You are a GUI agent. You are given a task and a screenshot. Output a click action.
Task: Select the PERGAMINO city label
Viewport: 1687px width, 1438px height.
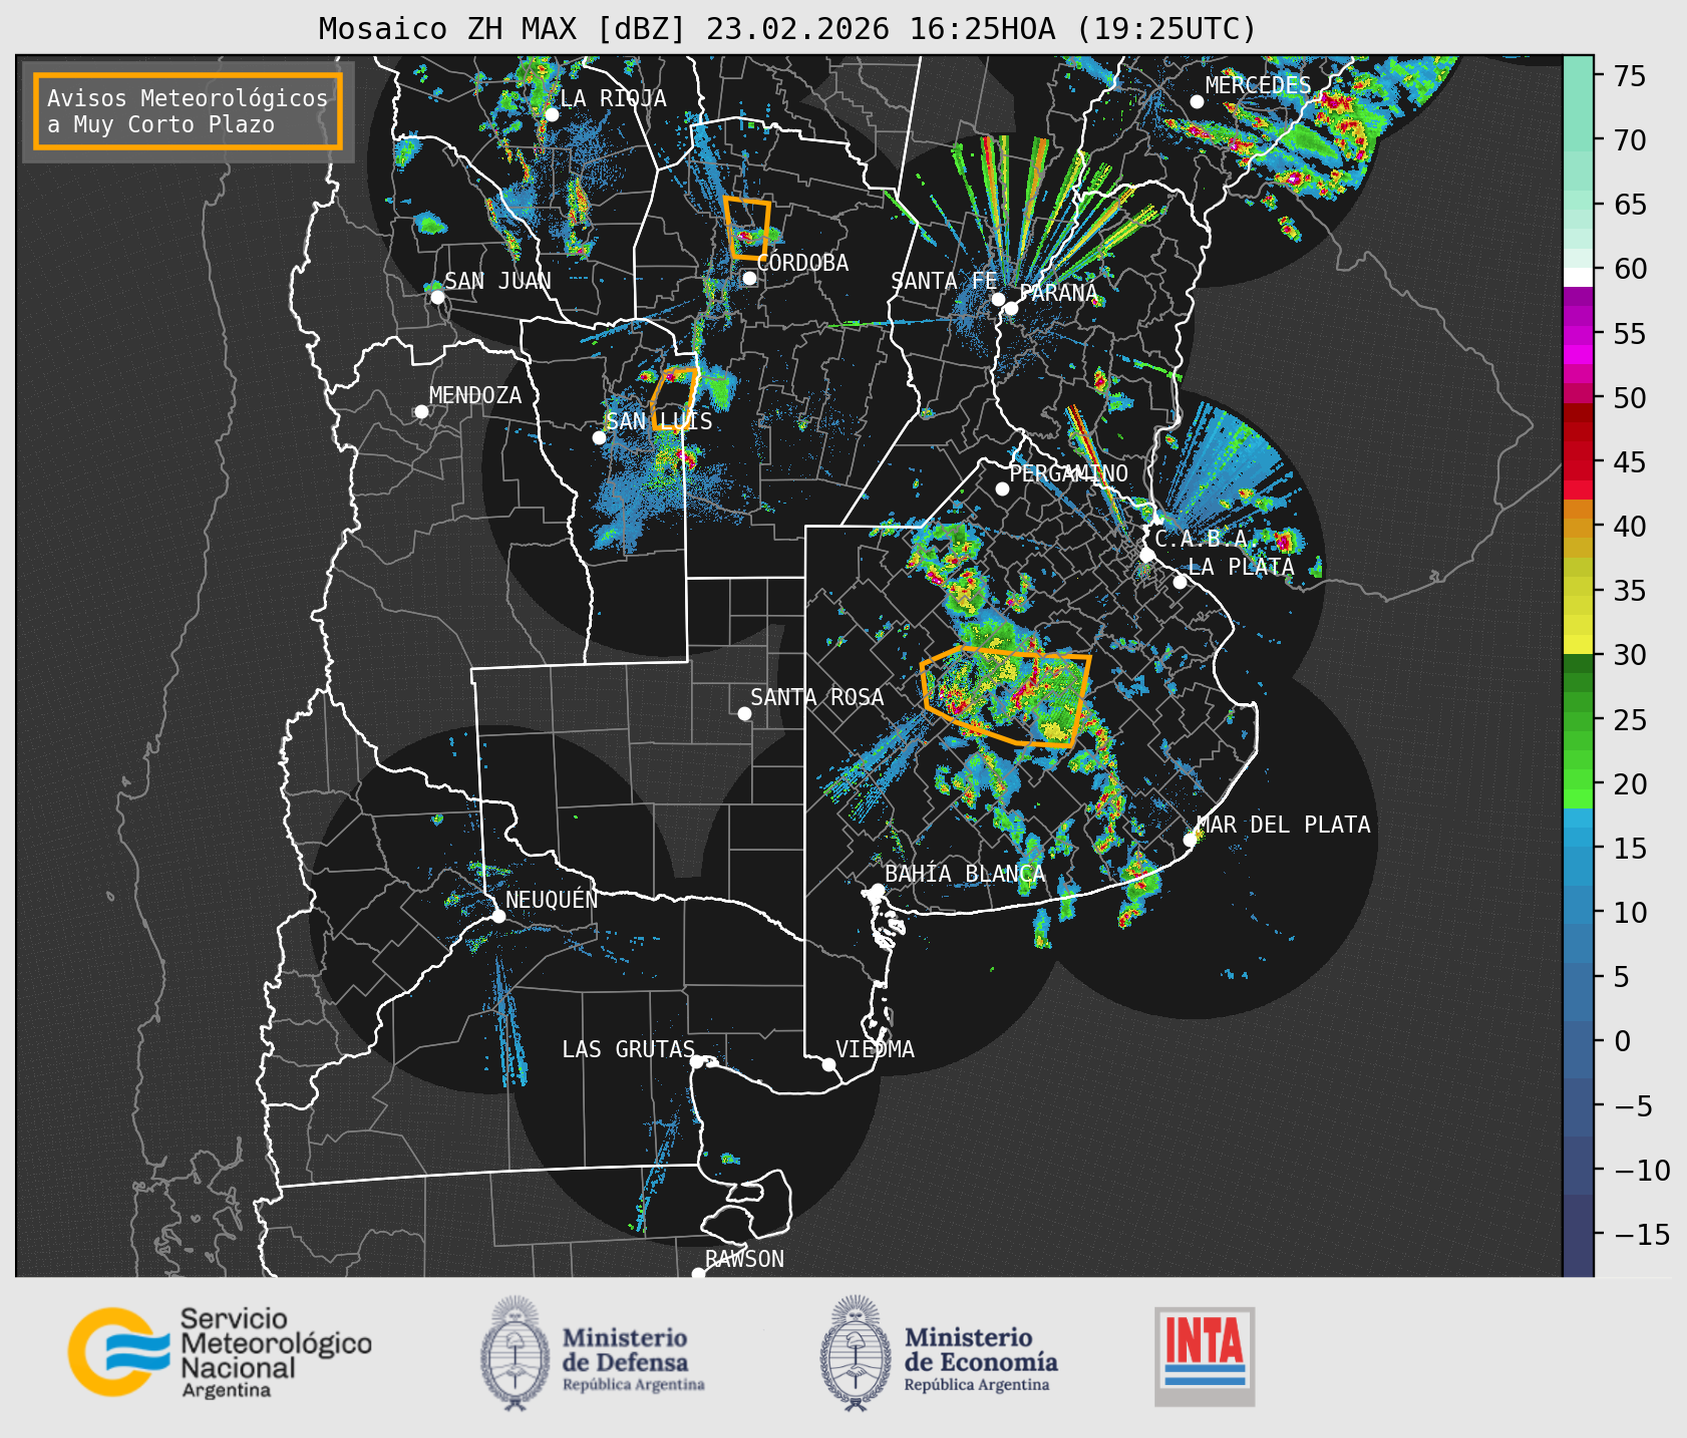click(1069, 473)
